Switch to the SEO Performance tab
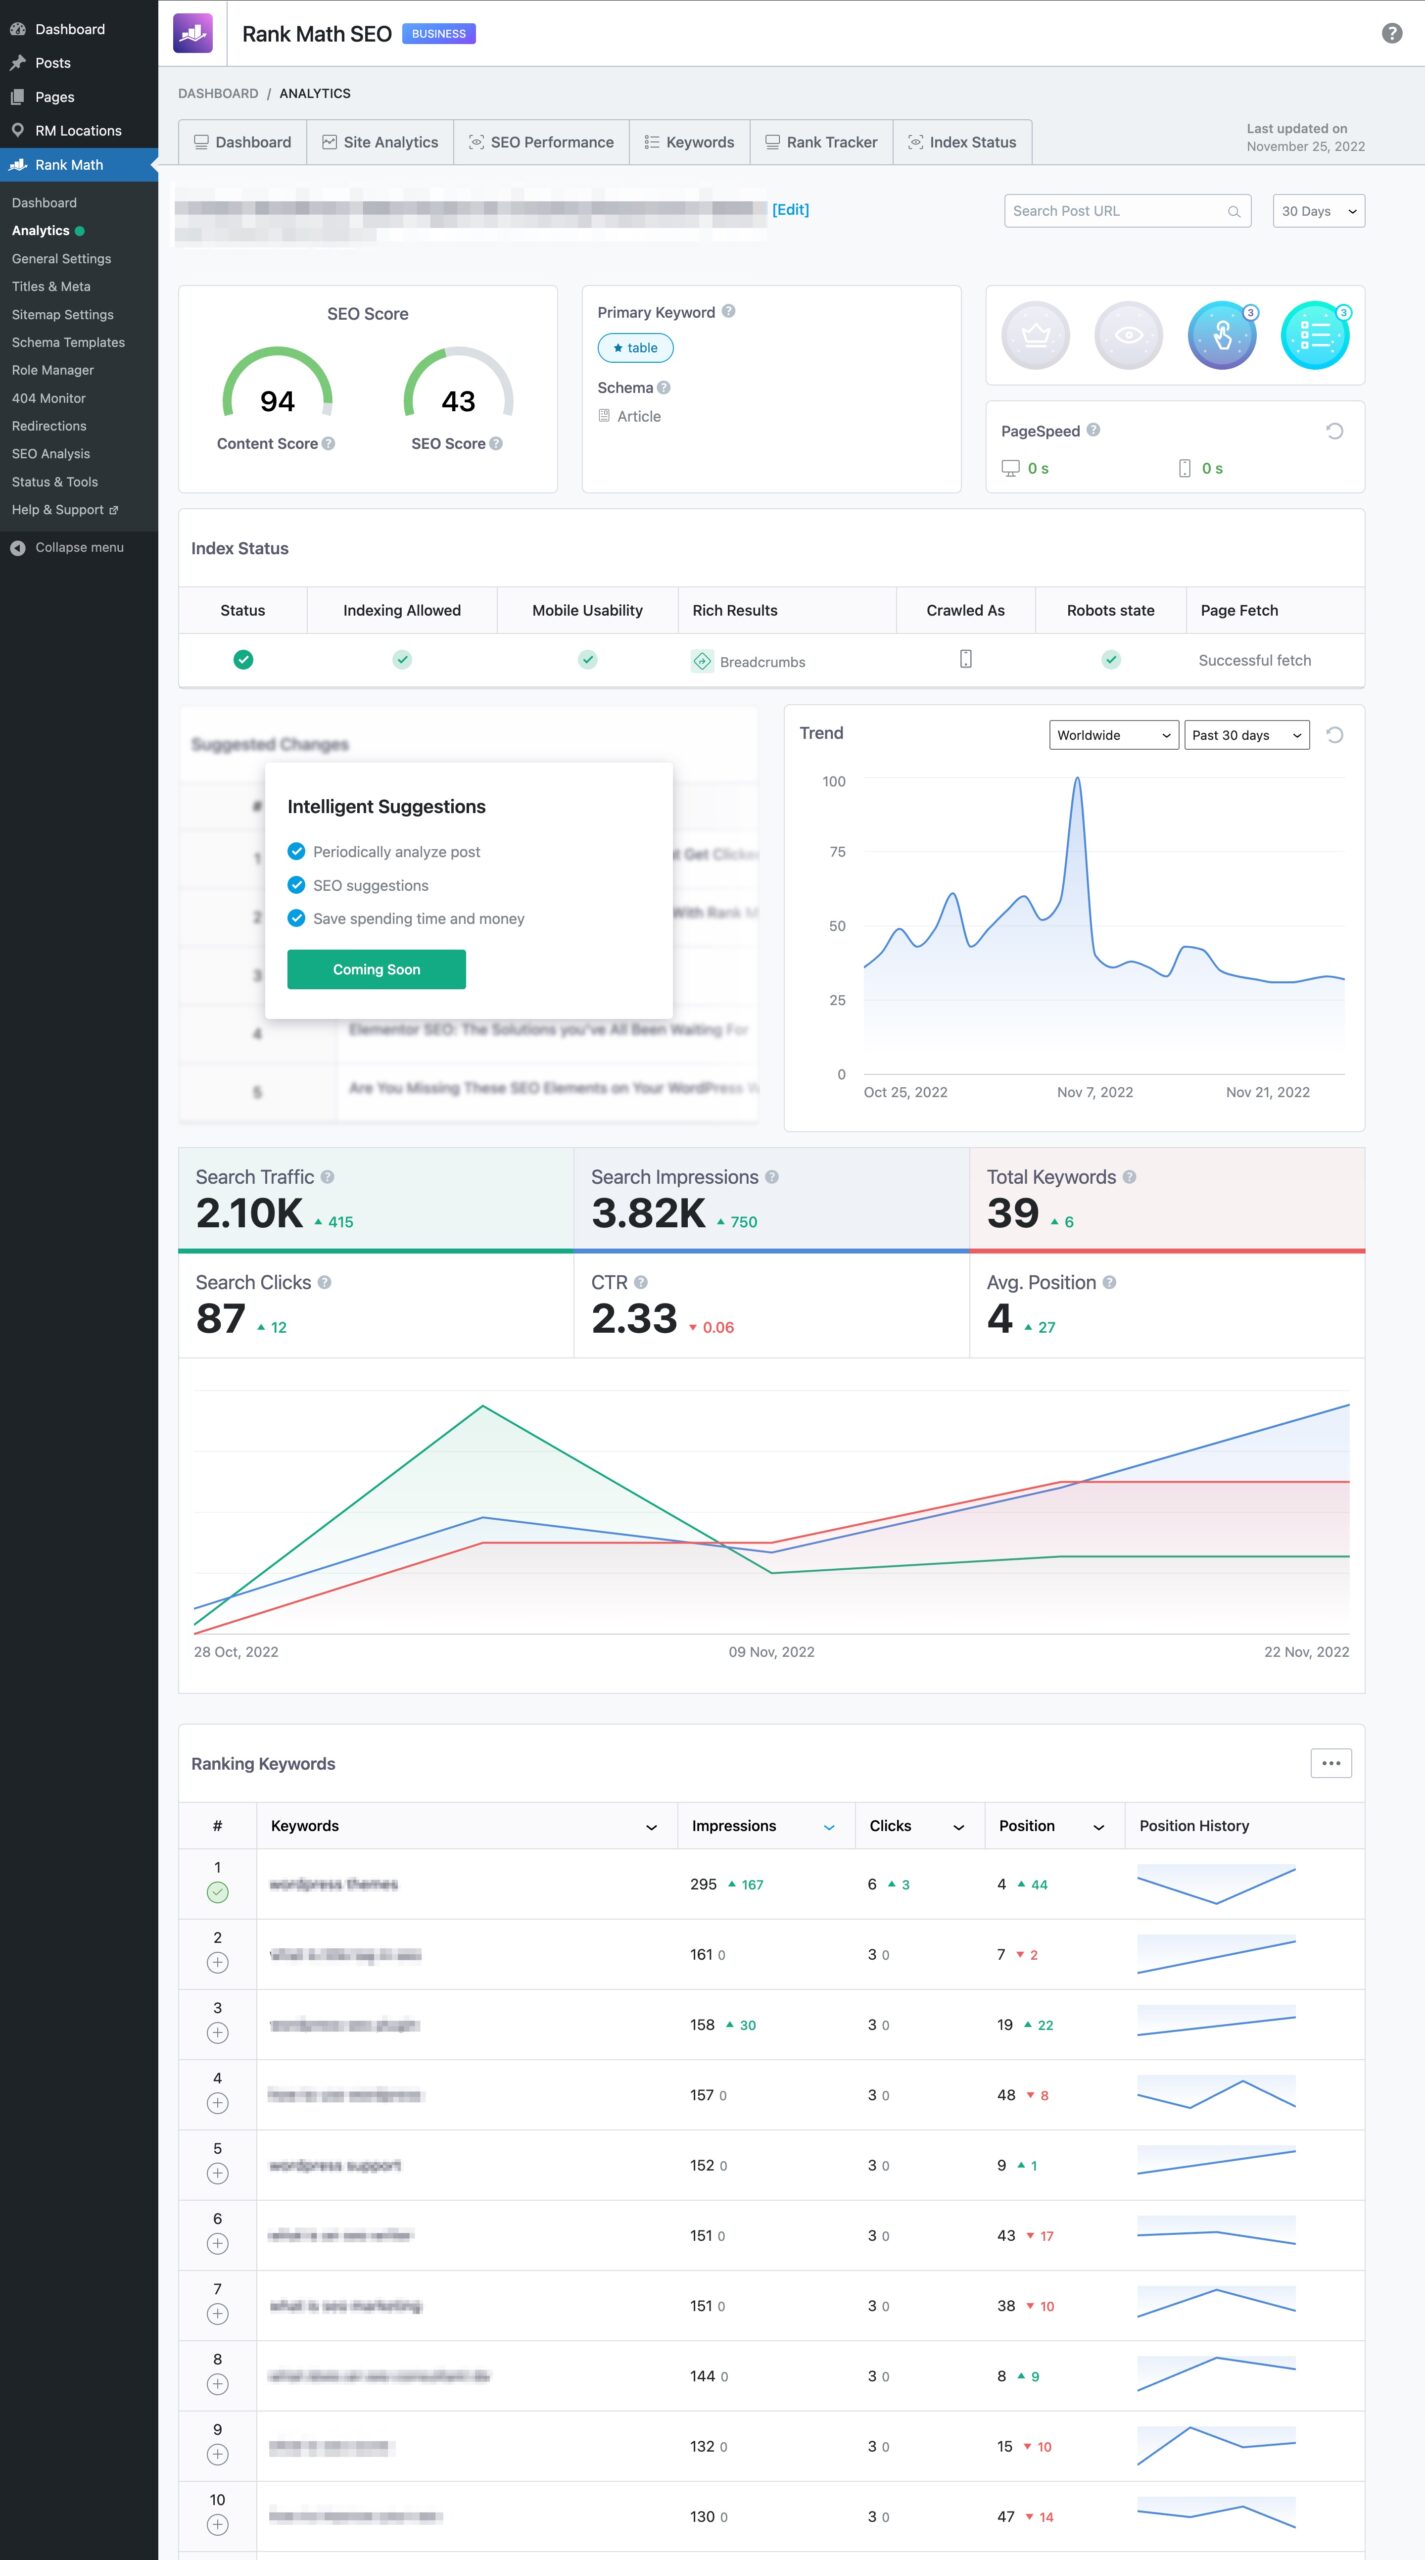This screenshot has width=1425, height=2560. [541, 142]
